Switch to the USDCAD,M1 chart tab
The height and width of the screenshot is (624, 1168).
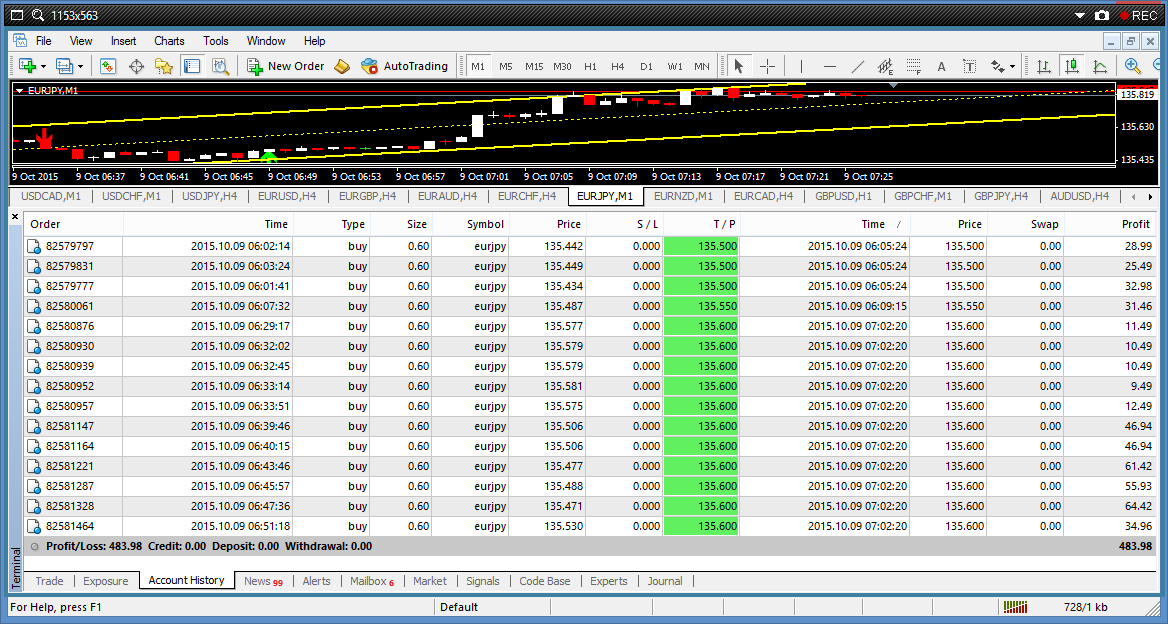(51, 196)
